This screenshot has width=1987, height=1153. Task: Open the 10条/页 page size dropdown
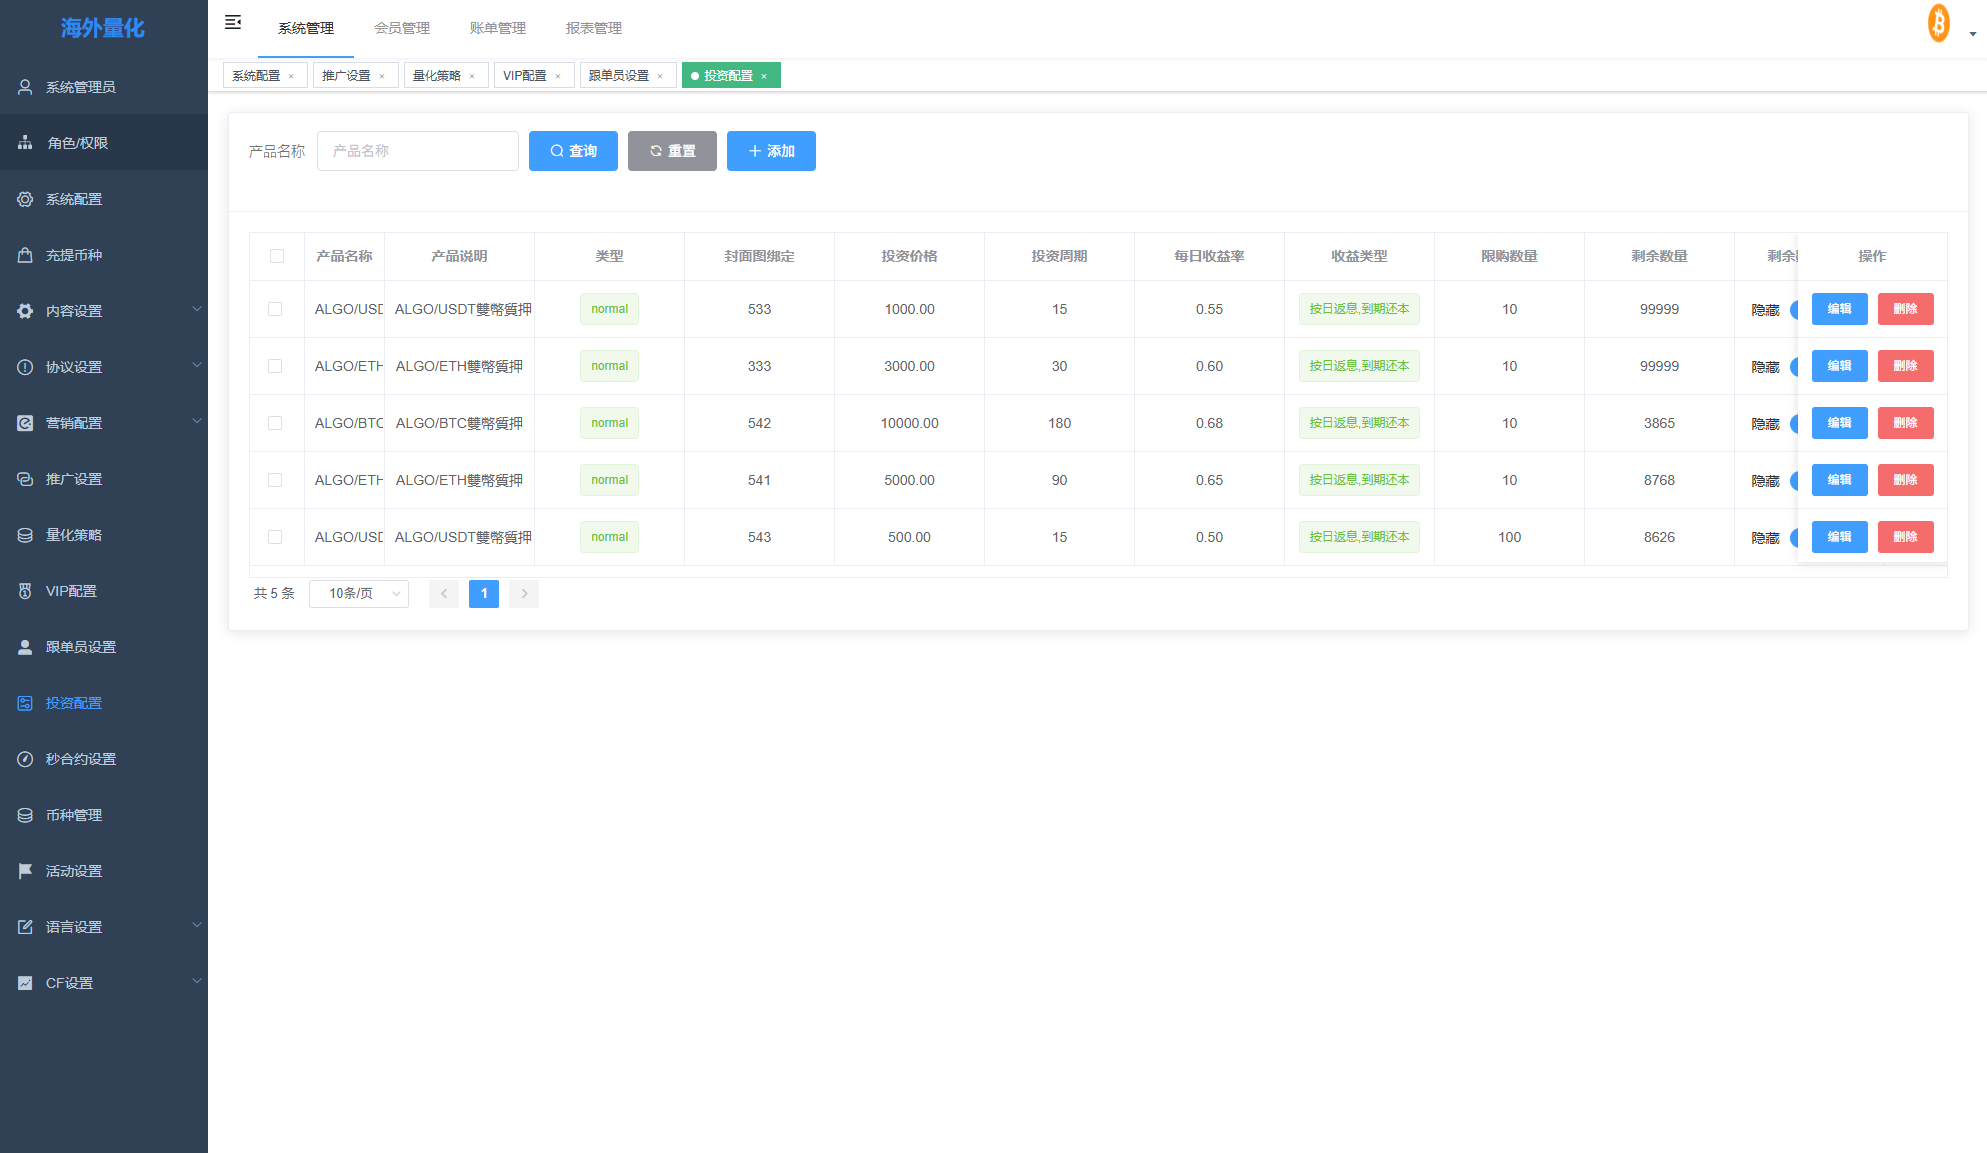pyautogui.click(x=359, y=594)
